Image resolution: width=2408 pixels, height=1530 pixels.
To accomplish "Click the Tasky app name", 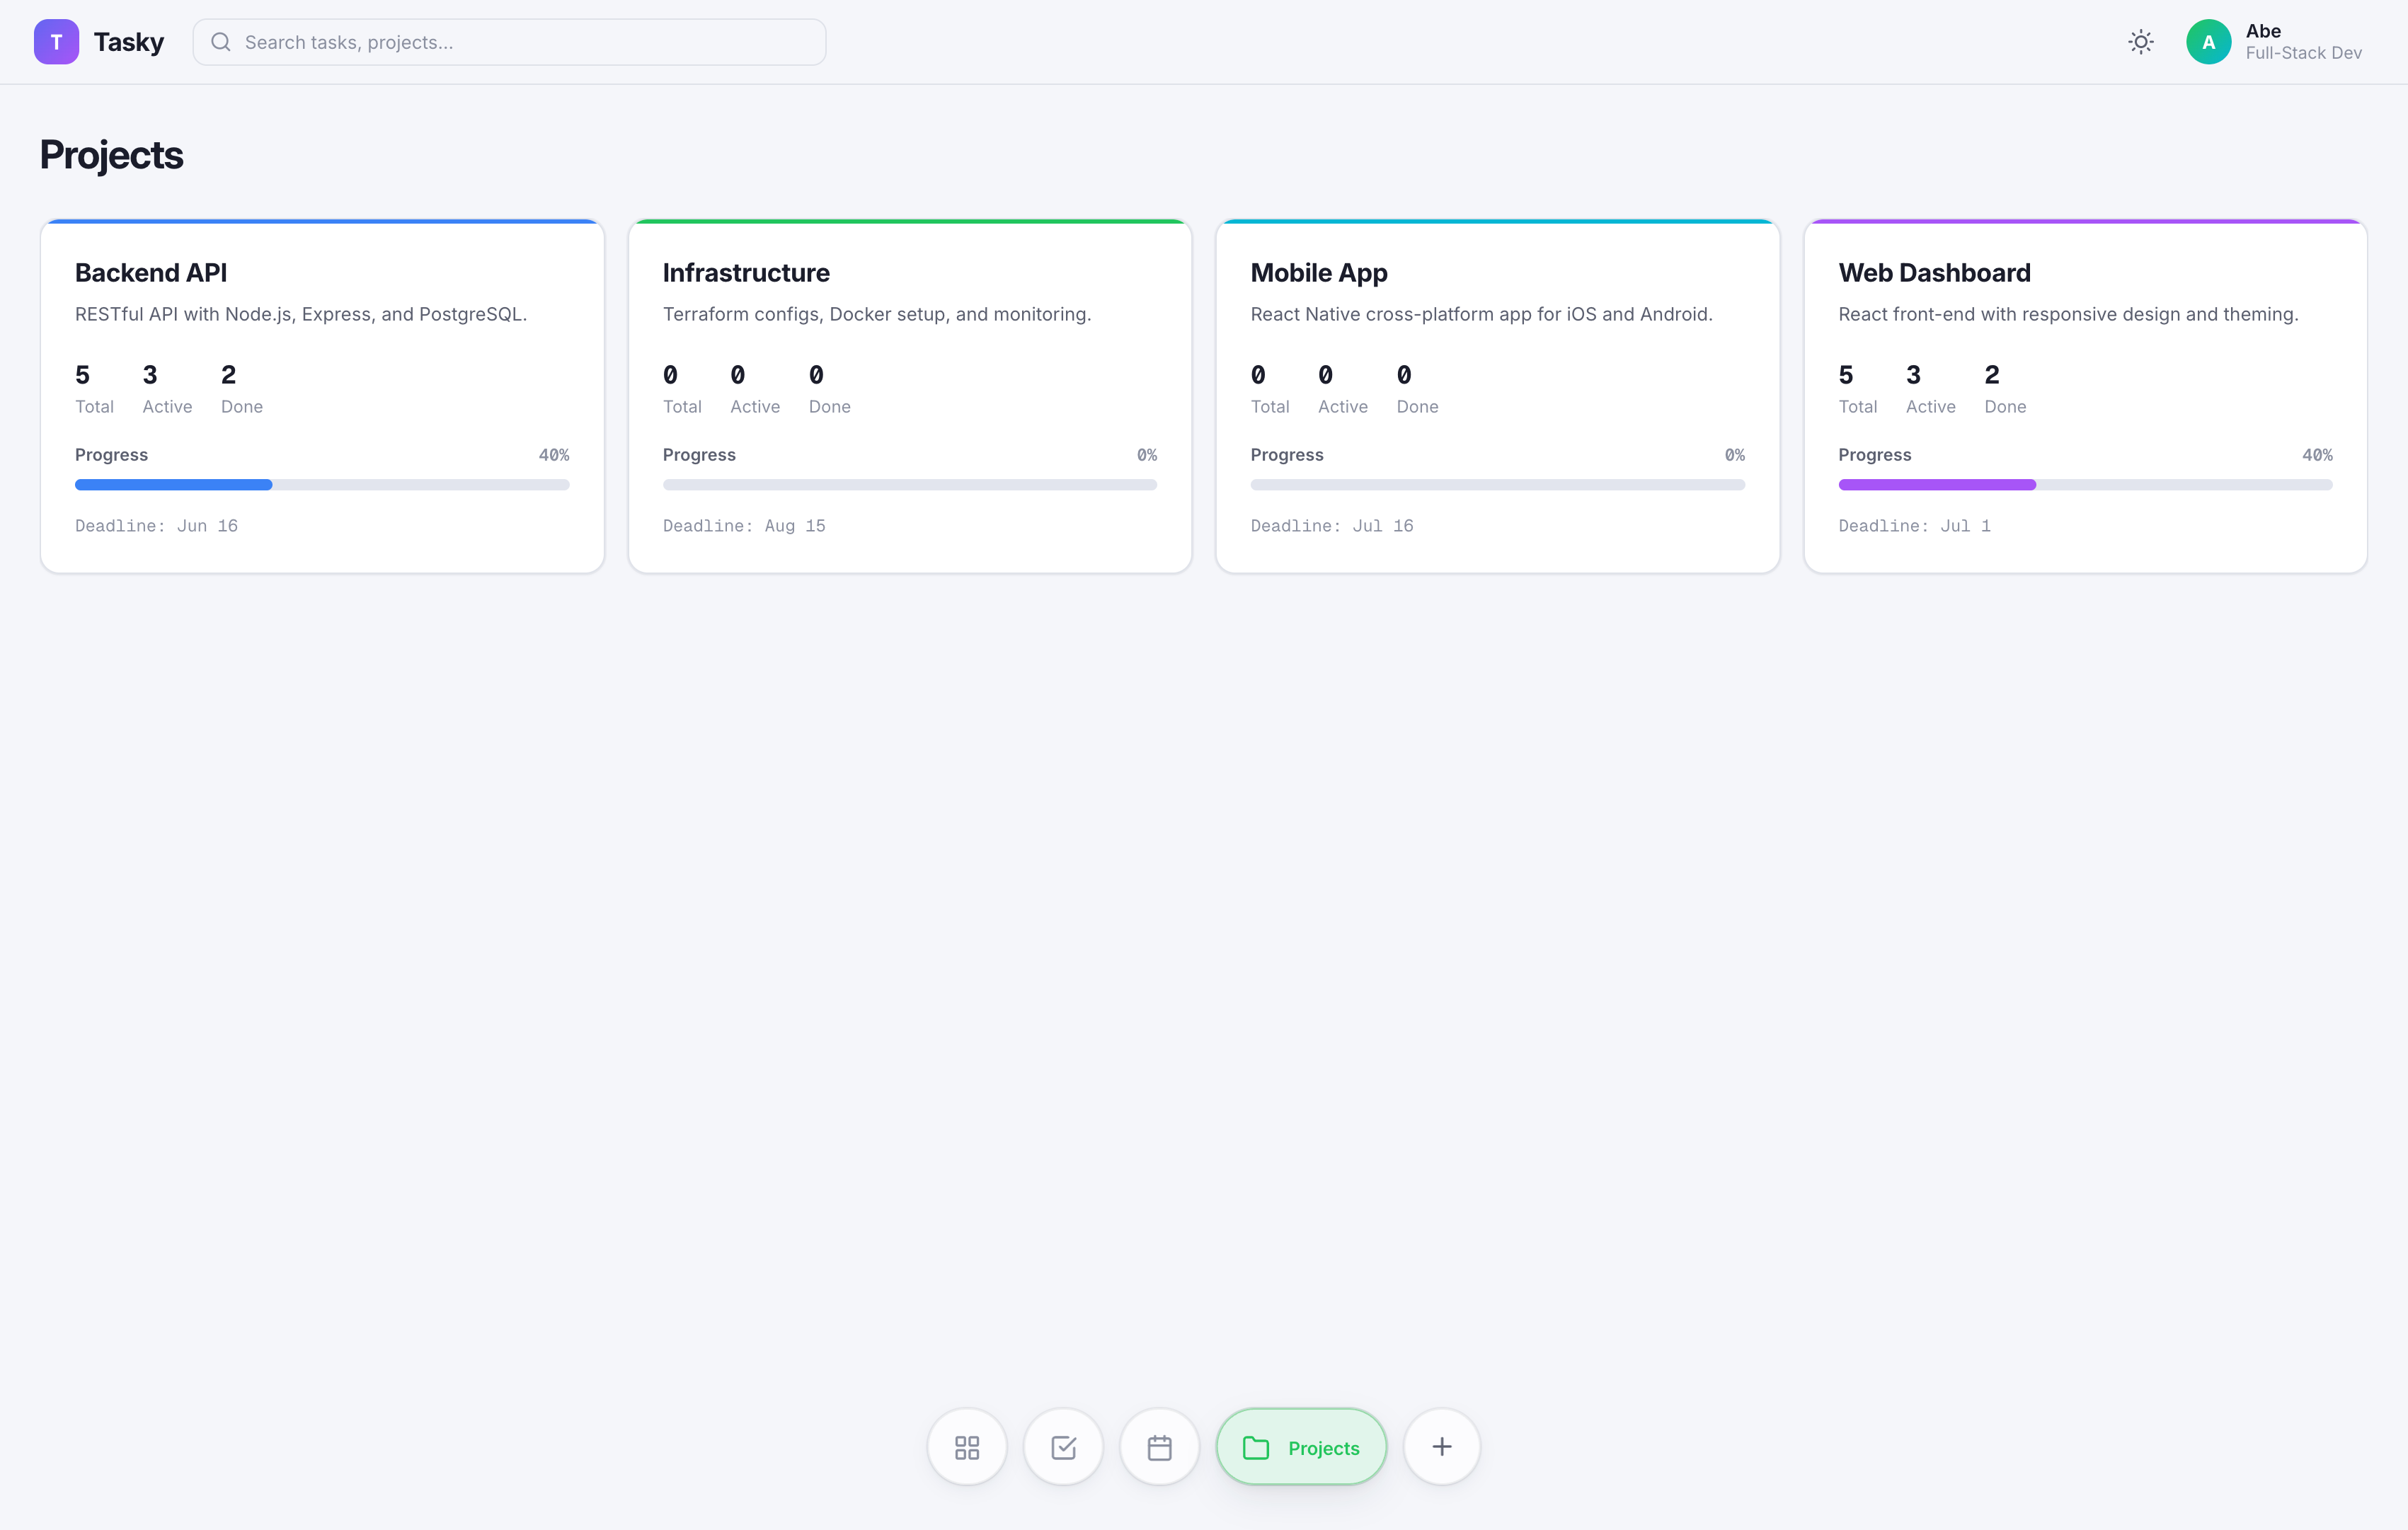I will tap(129, 42).
